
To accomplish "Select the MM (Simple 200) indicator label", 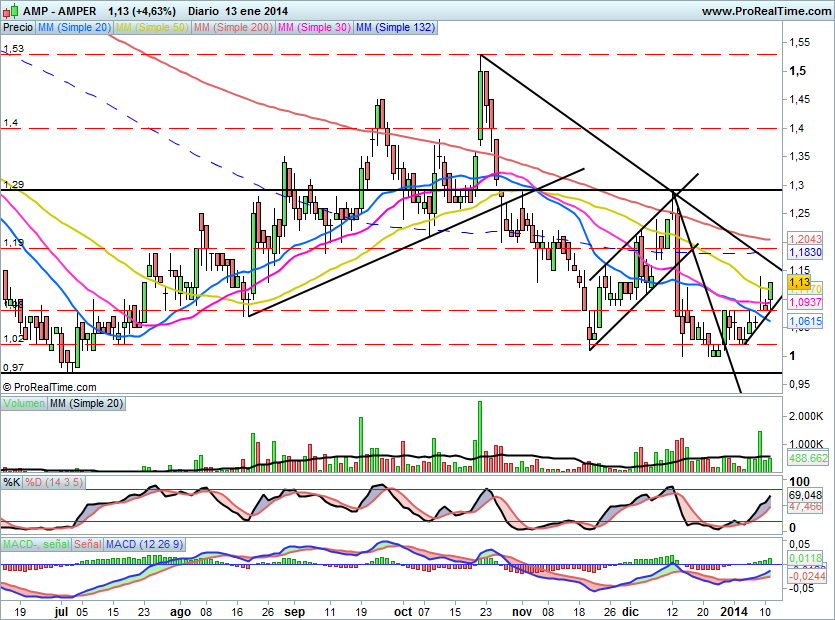I will pyautogui.click(x=233, y=27).
